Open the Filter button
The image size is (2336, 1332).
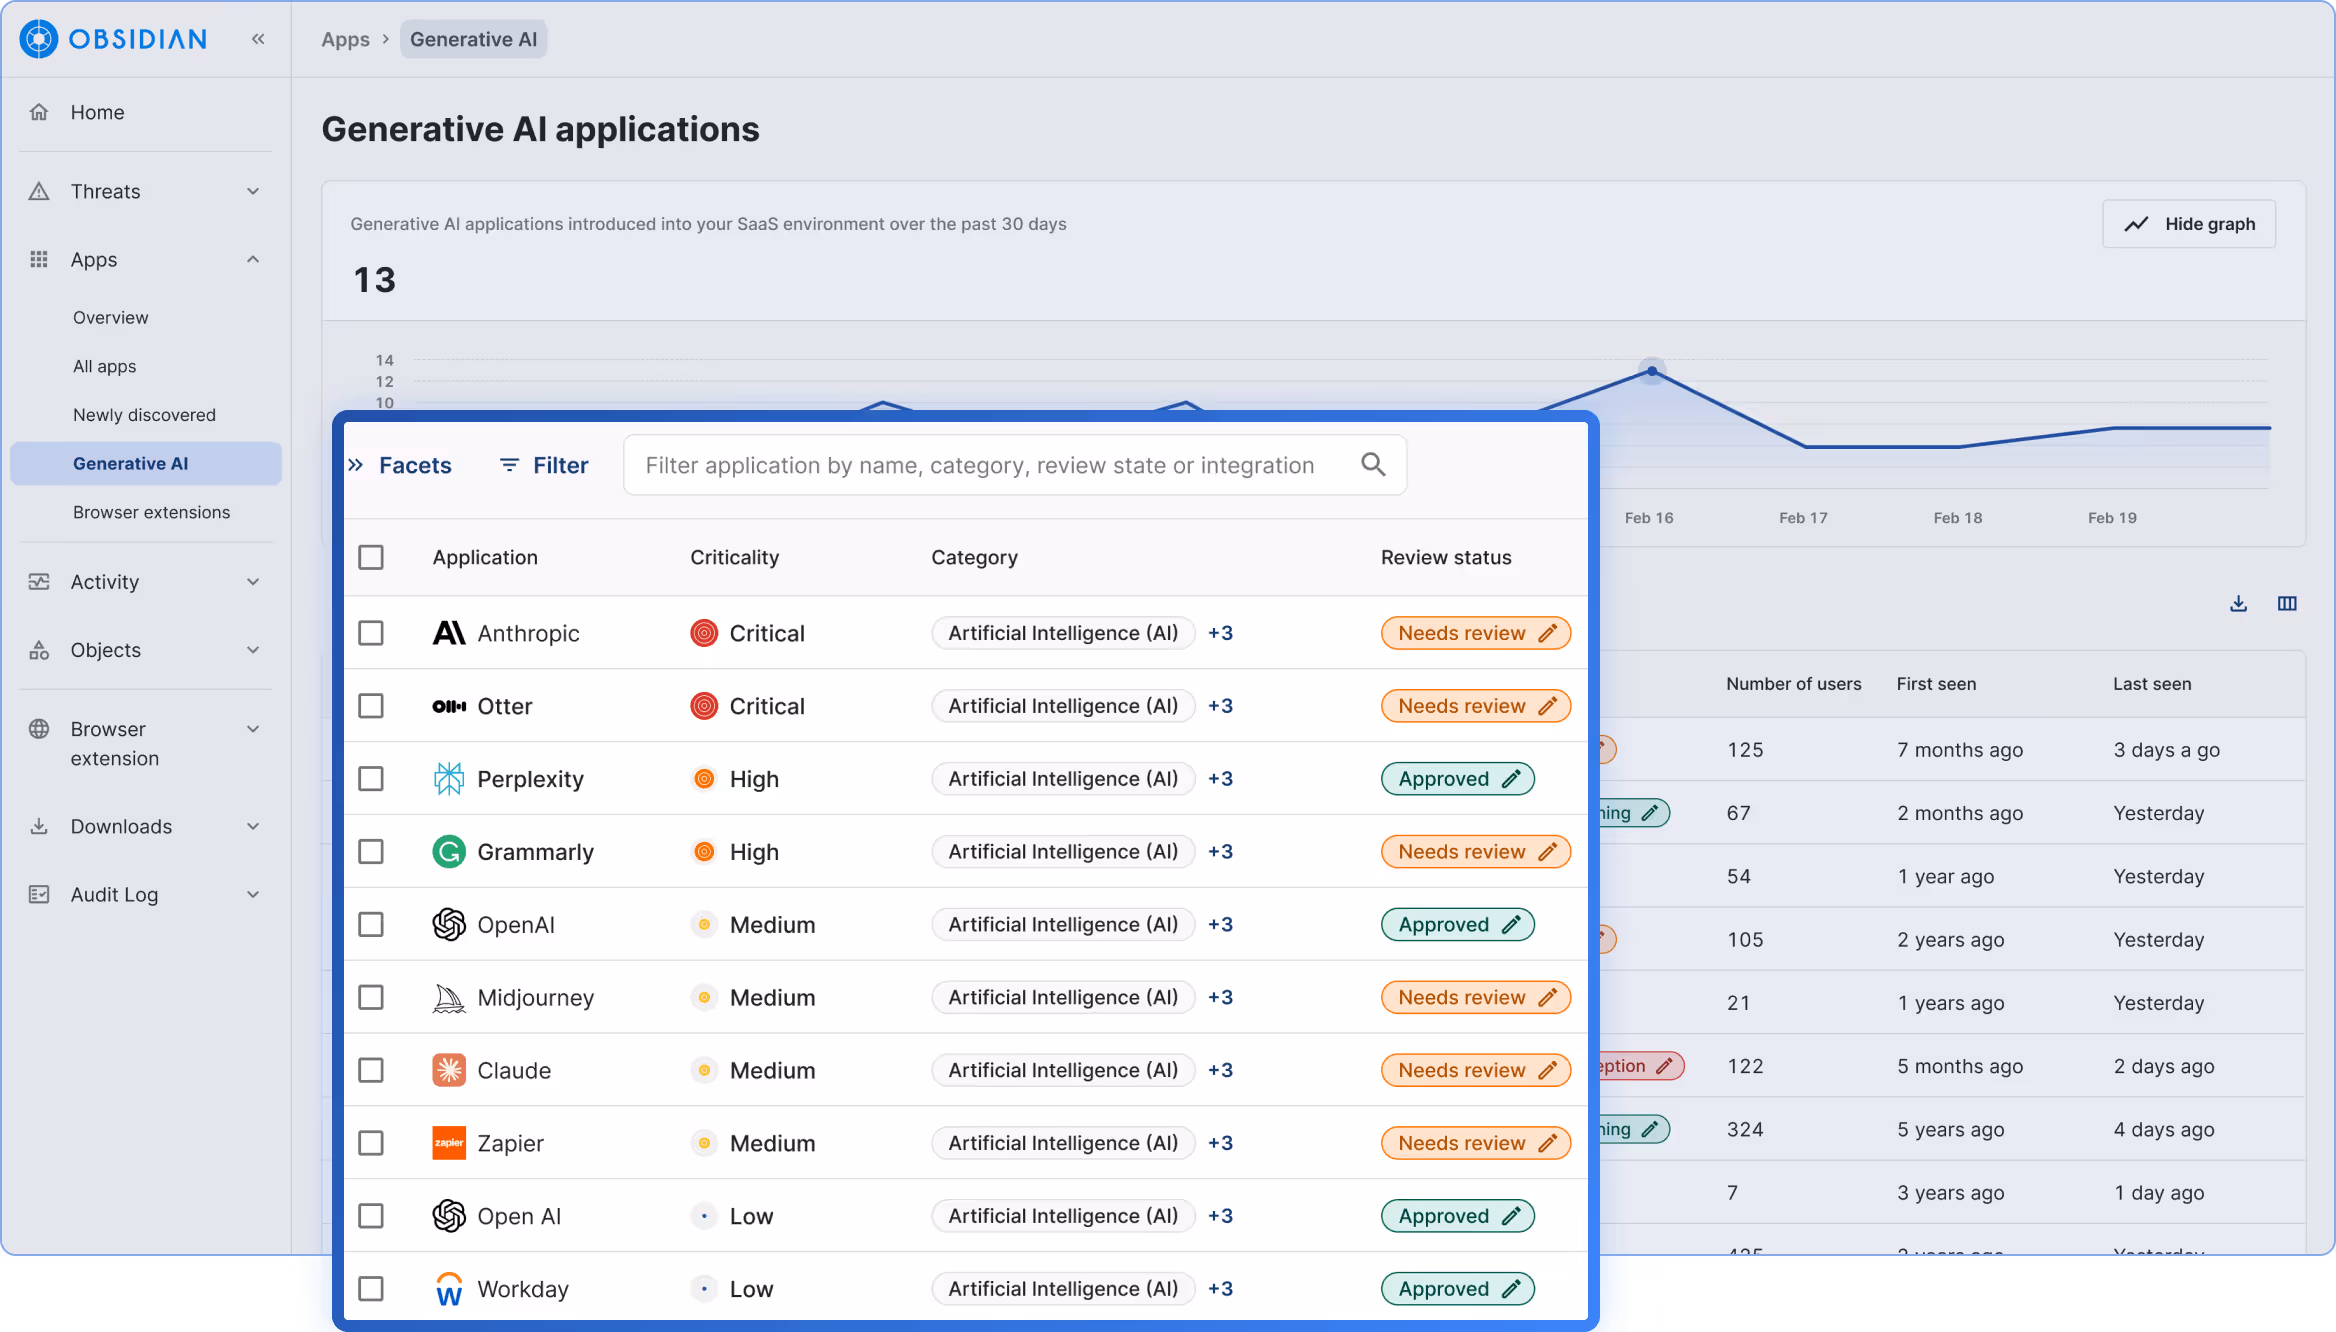[x=544, y=465]
